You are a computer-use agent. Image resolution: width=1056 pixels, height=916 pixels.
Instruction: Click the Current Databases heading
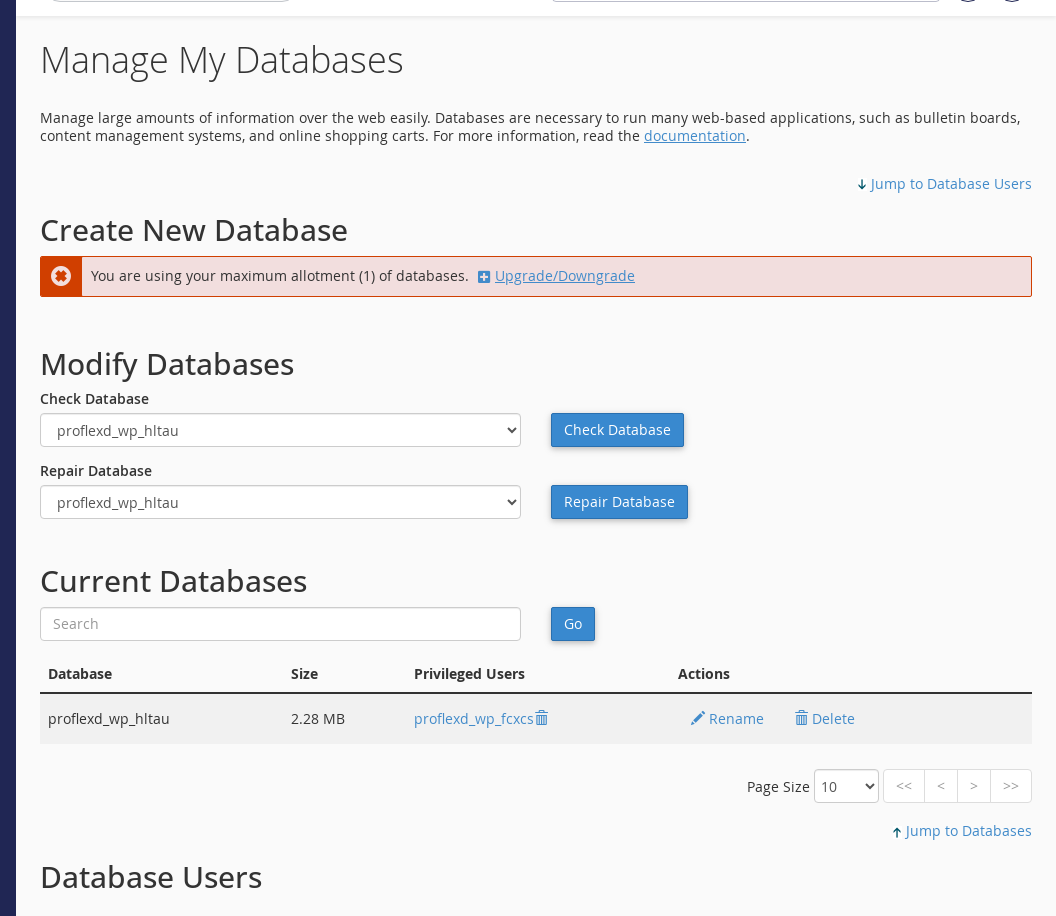pyautogui.click(x=174, y=581)
